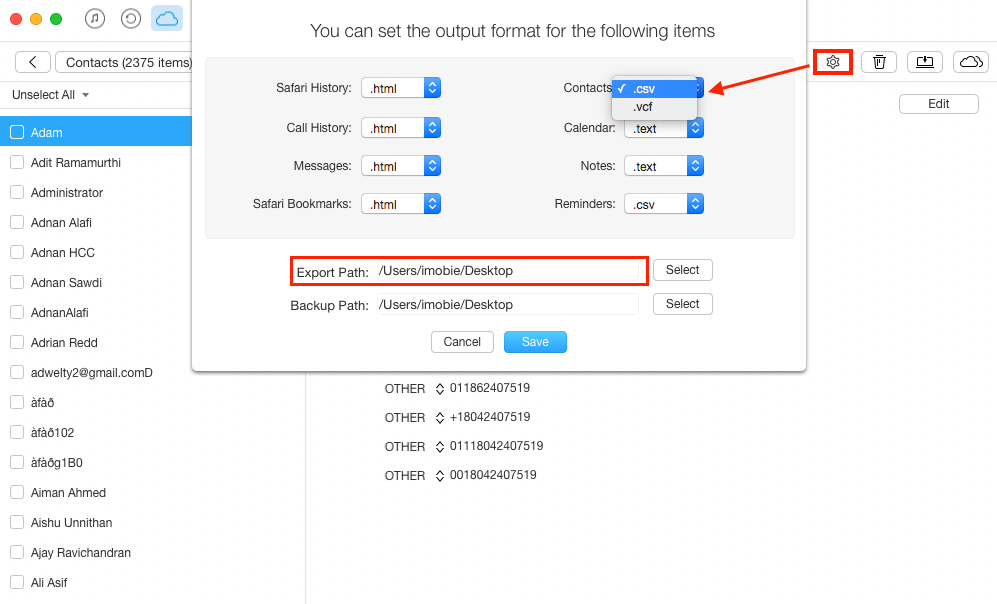The image size is (997, 604).
Task: Click the Backup Path text field
Action: [507, 305]
